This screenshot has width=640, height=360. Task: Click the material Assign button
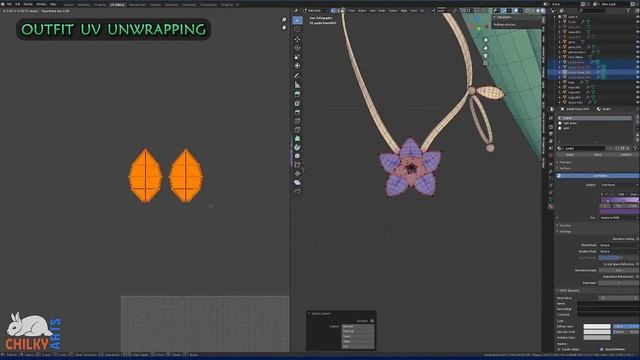tap(570, 155)
